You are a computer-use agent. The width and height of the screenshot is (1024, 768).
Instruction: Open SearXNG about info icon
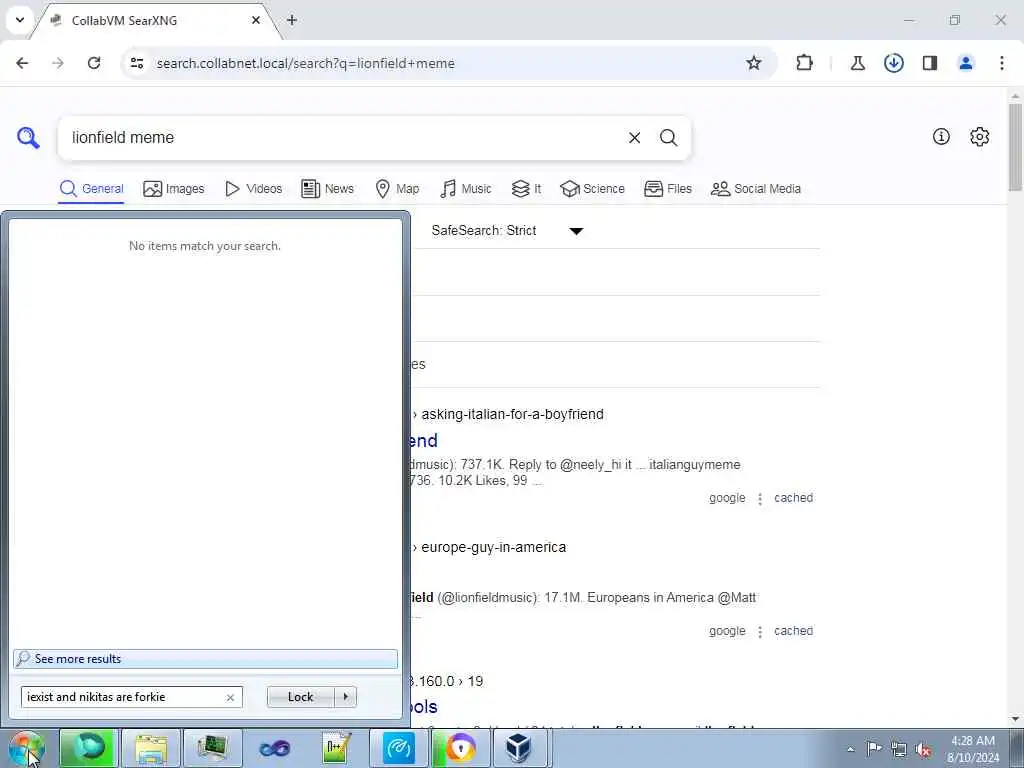click(941, 136)
